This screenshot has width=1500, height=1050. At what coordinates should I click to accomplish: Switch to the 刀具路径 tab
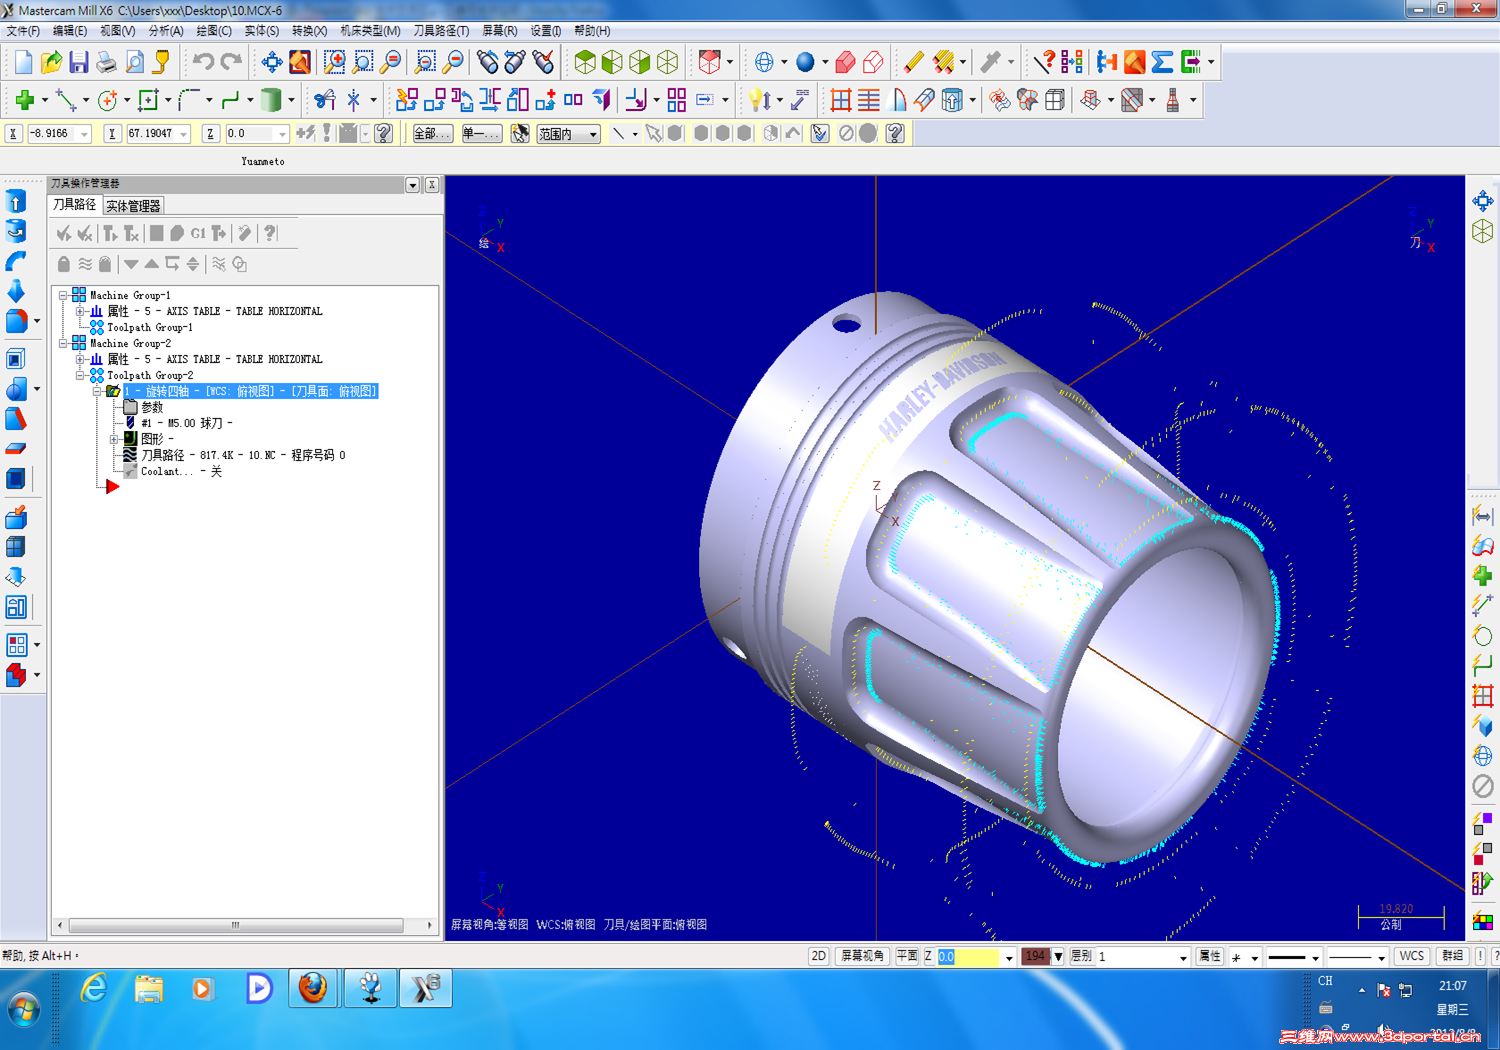(75, 205)
